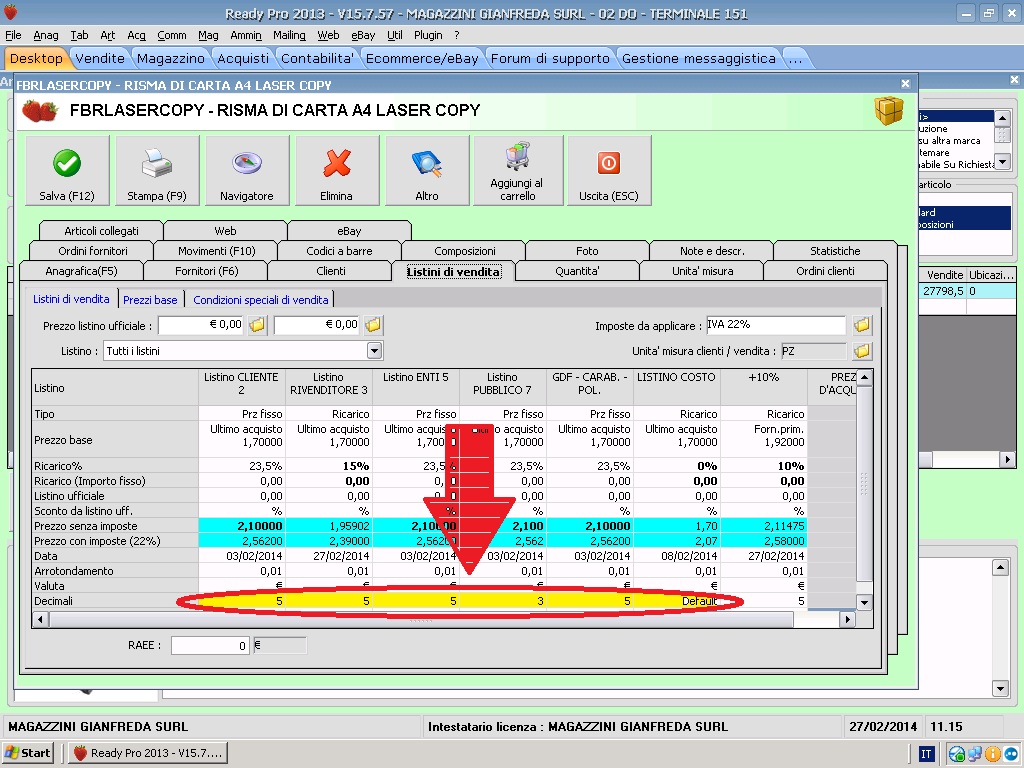
Task: Browse units using the folder next to PZ
Action: 862,351
